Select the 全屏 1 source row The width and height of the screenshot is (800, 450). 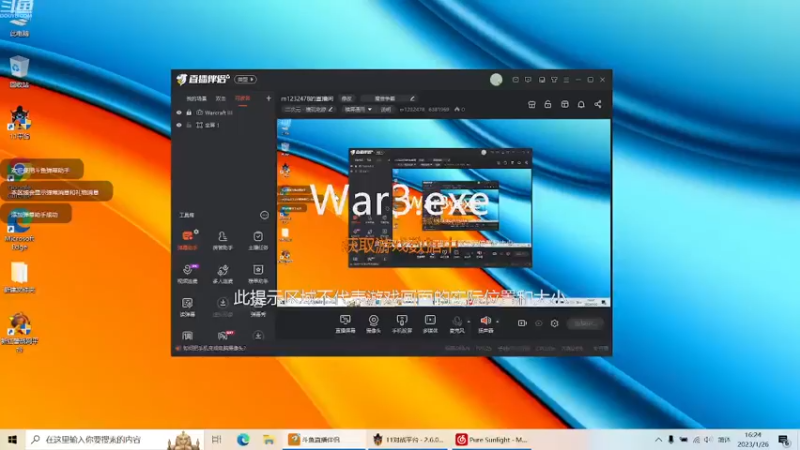click(x=223, y=125)
